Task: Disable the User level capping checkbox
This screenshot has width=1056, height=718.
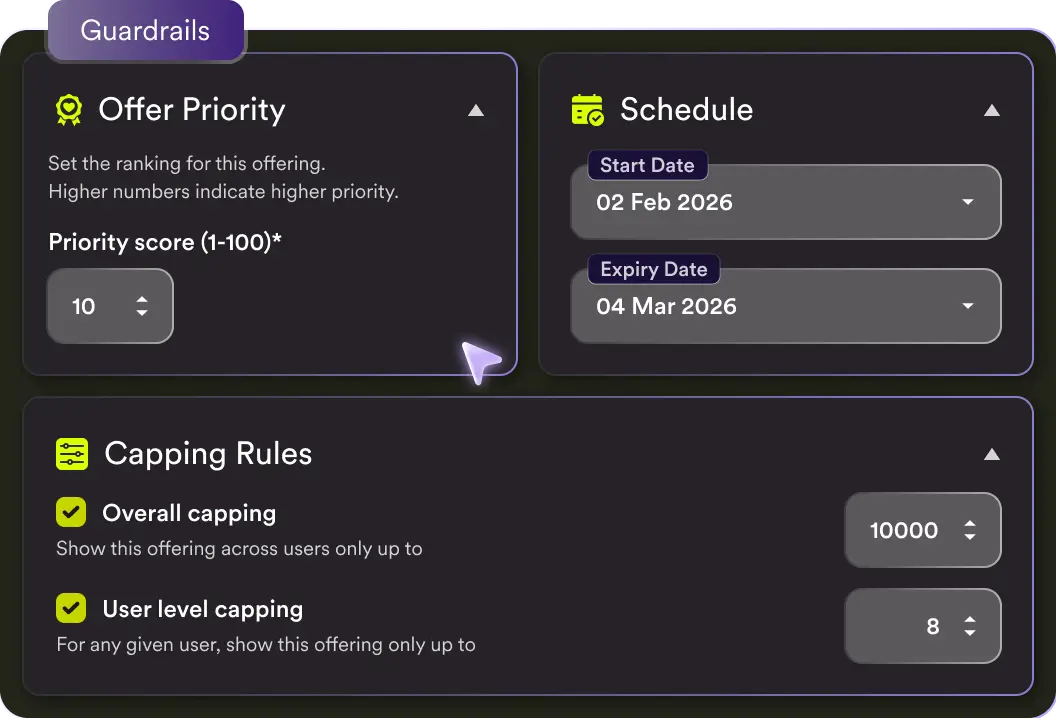Action: click(71, 608)
